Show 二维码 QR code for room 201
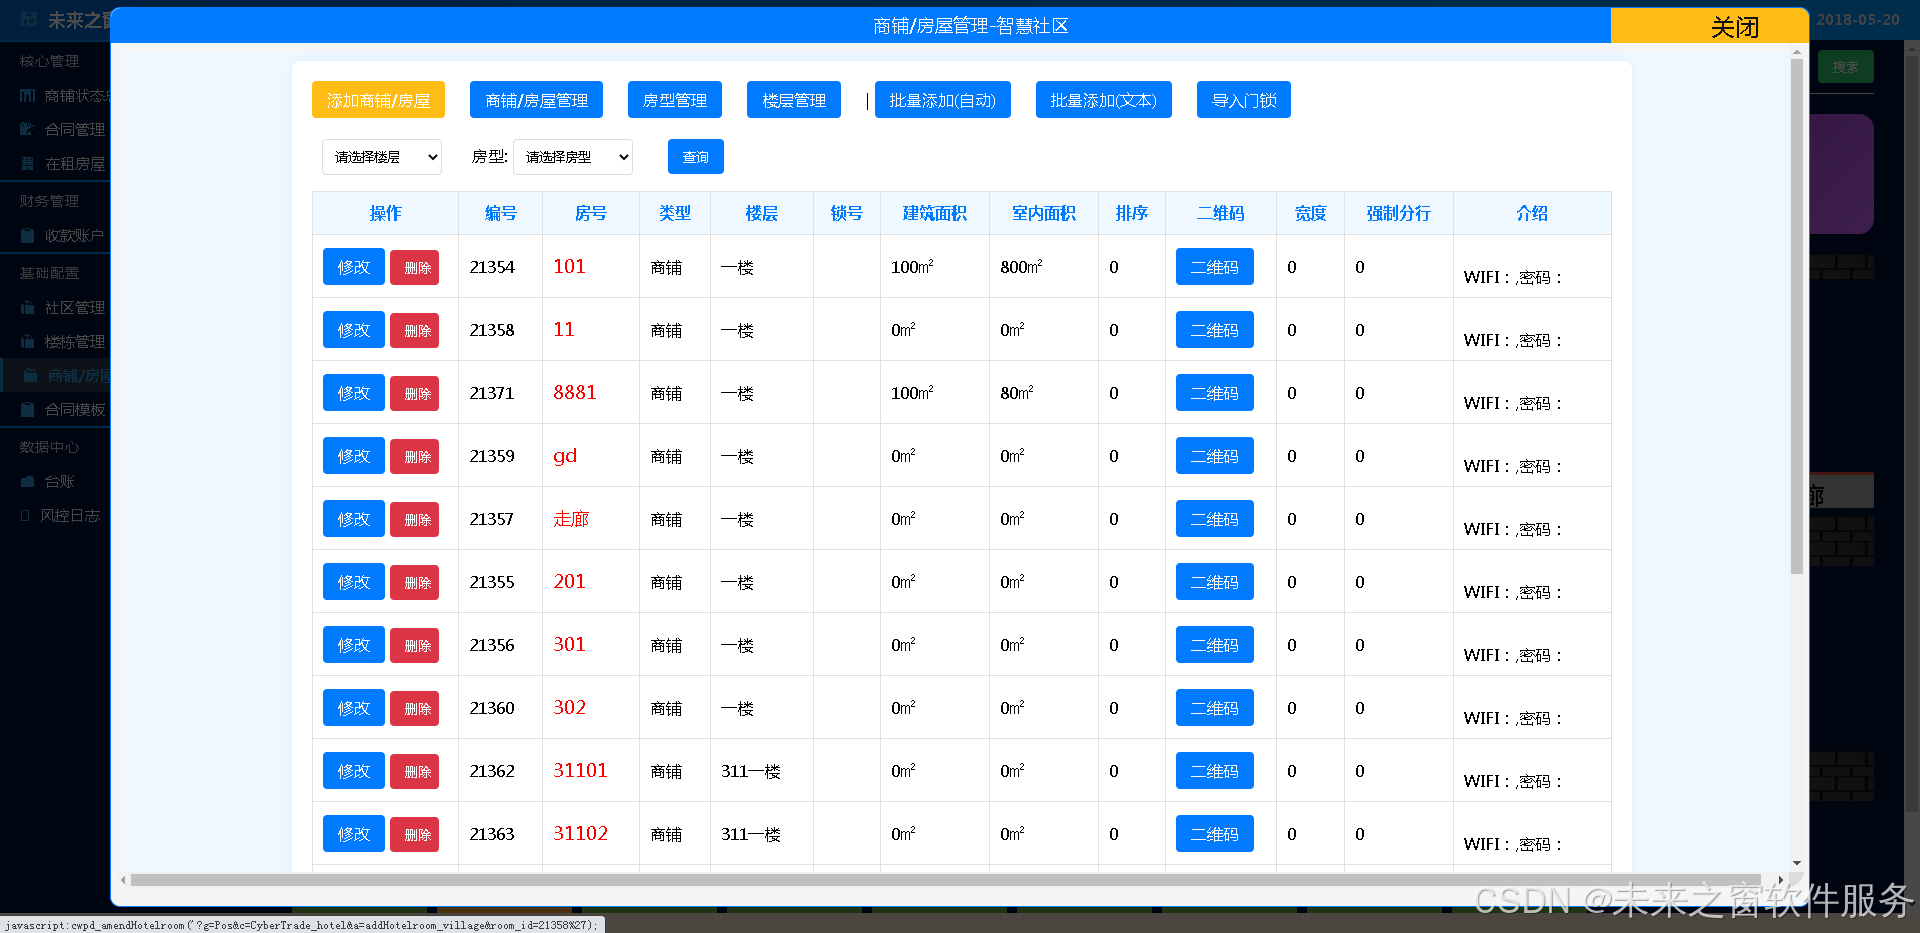Viewport: 1920px width, 933px height. pos(1214,582)
